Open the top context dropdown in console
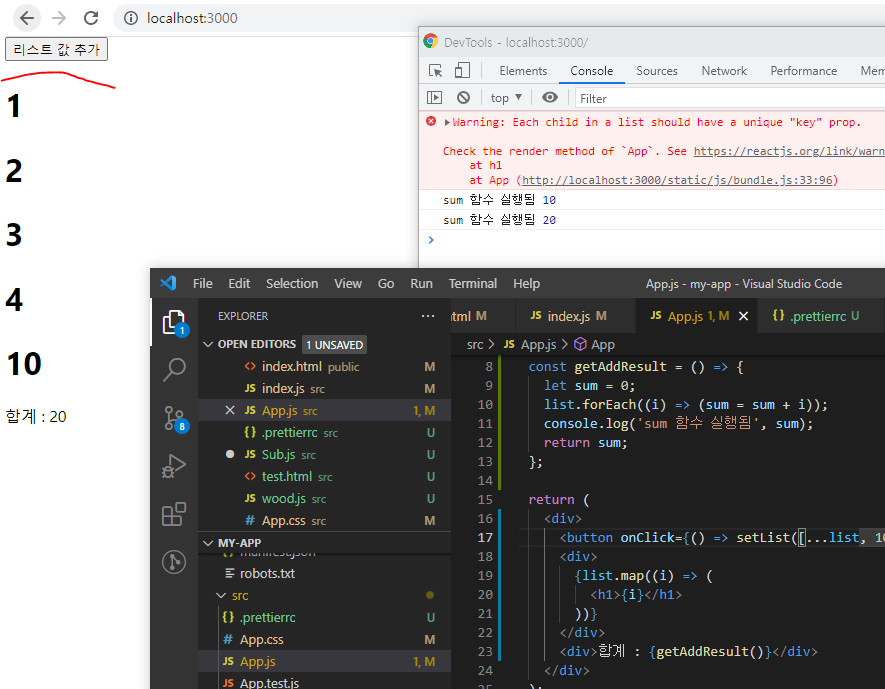Screen dimensions: 885x689 506,98
